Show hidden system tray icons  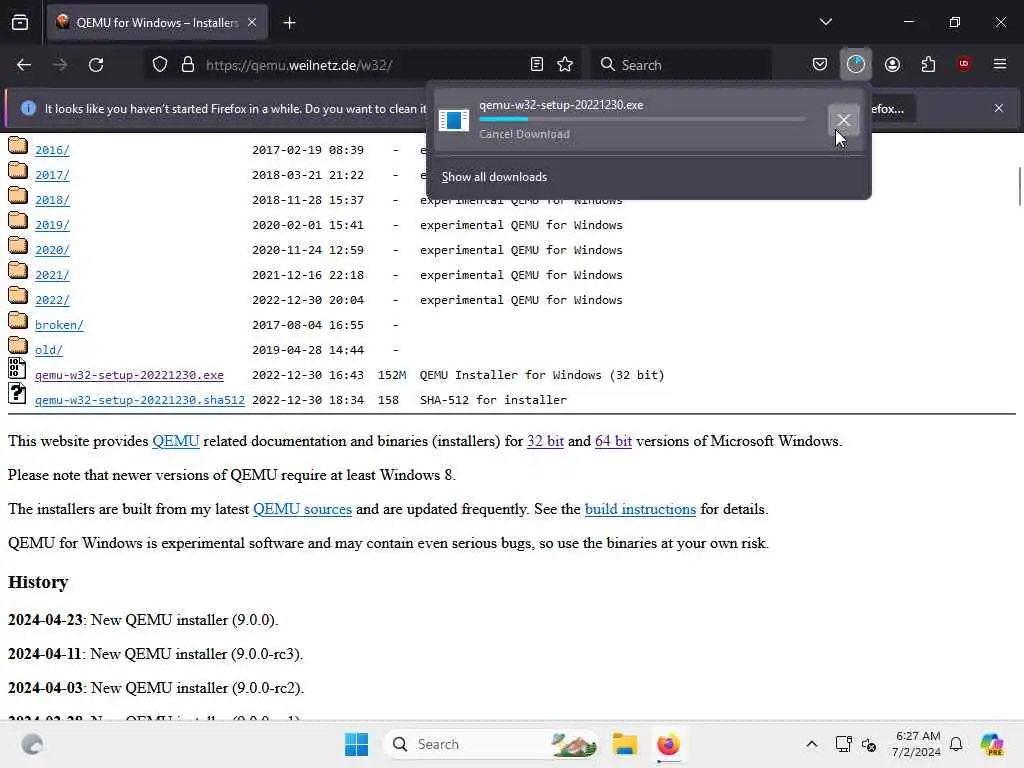812,744
